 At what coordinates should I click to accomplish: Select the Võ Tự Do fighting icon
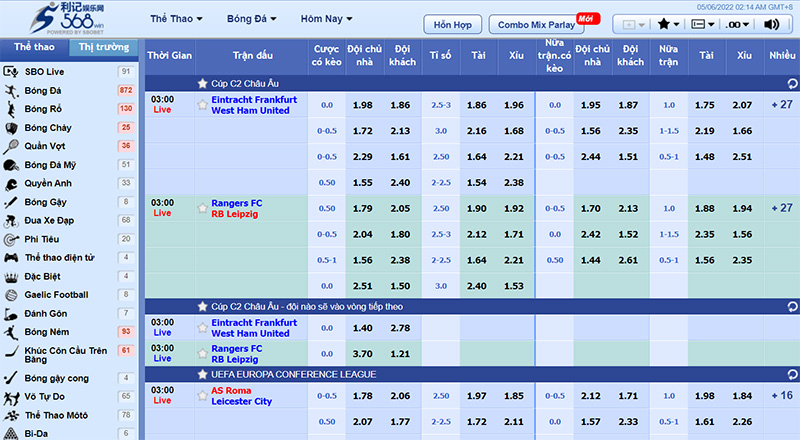coord(11,397)
